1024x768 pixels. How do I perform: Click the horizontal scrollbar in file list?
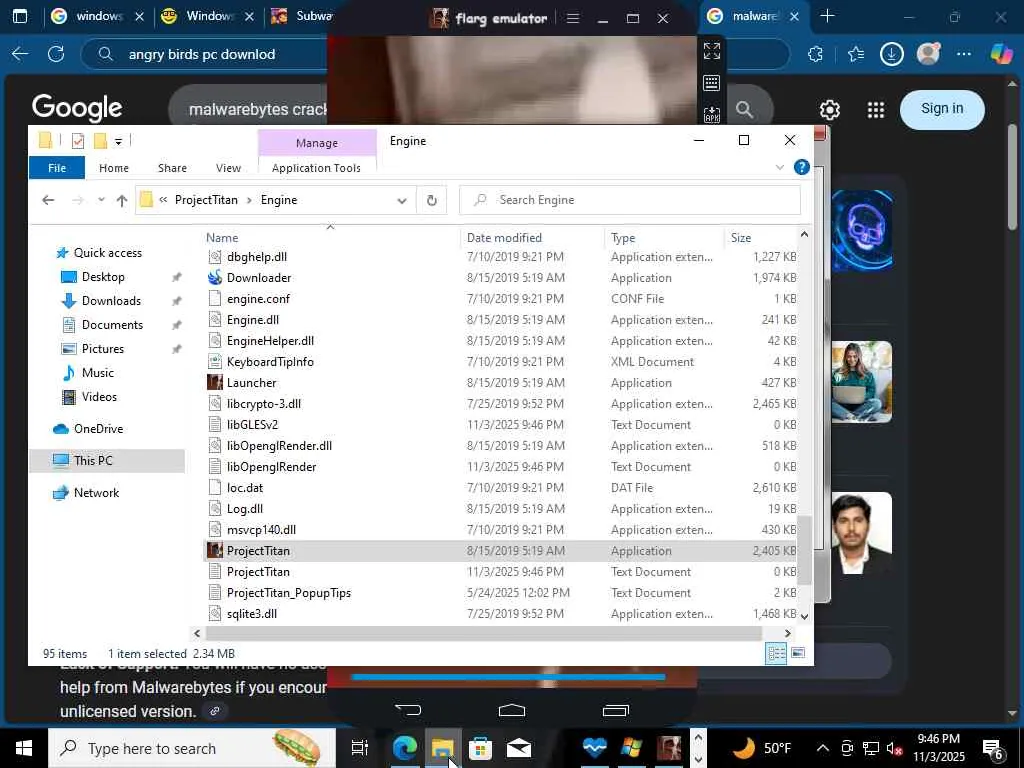tap(484, 633)
